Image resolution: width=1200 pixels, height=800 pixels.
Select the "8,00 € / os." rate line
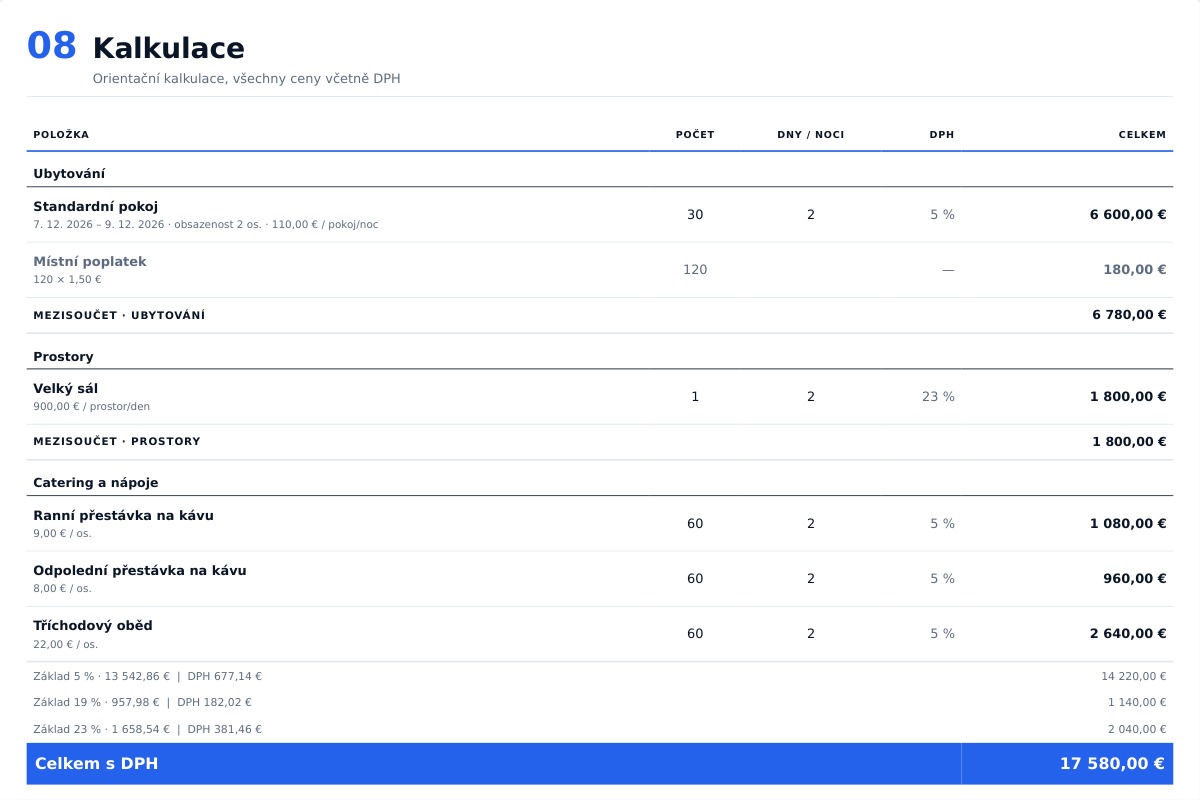pos(62,589)
